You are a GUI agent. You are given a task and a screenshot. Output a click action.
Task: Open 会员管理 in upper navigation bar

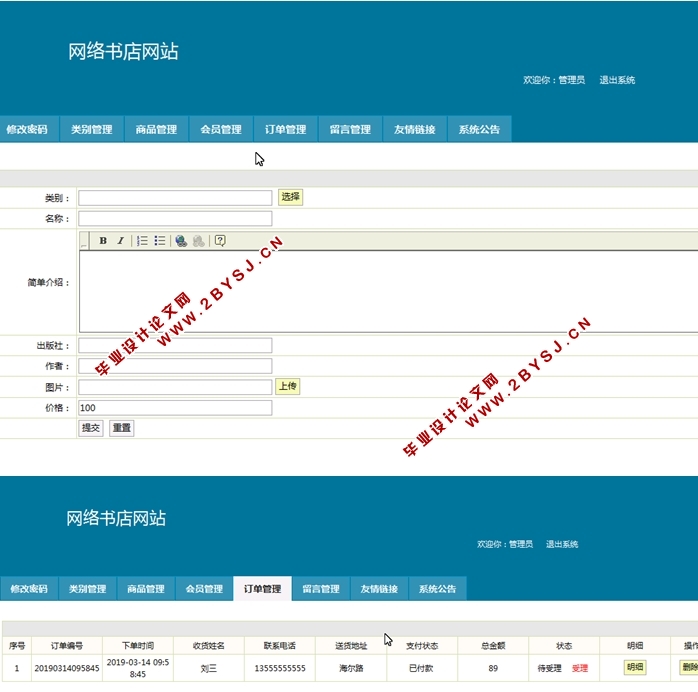click(x=221, y=129)
